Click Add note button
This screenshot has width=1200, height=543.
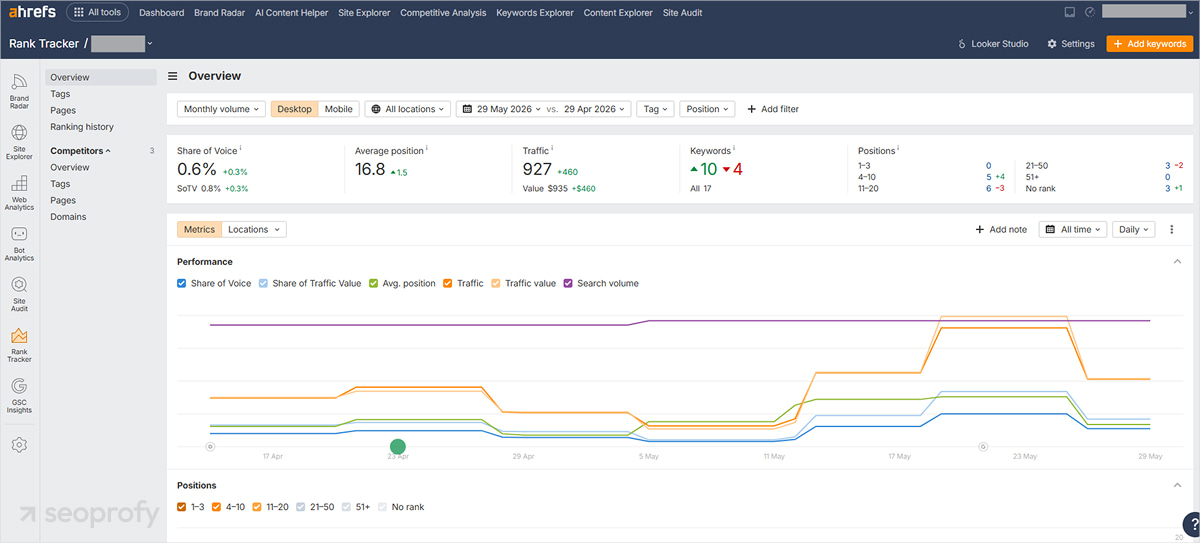point(1001,229)
